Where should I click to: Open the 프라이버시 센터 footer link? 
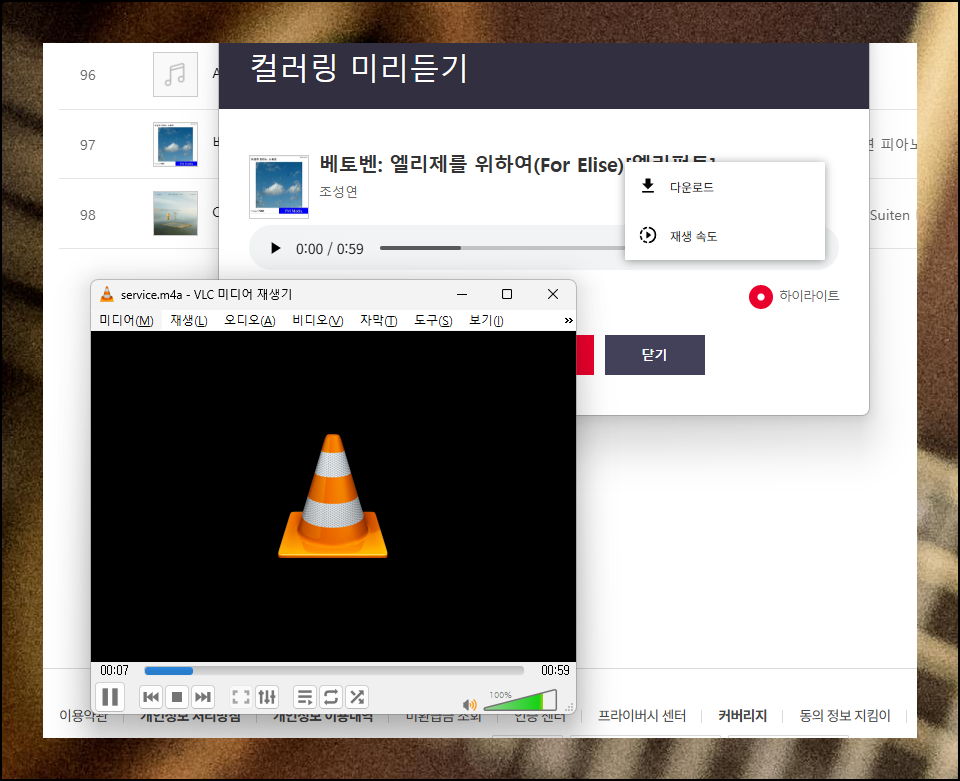[642, 716]
